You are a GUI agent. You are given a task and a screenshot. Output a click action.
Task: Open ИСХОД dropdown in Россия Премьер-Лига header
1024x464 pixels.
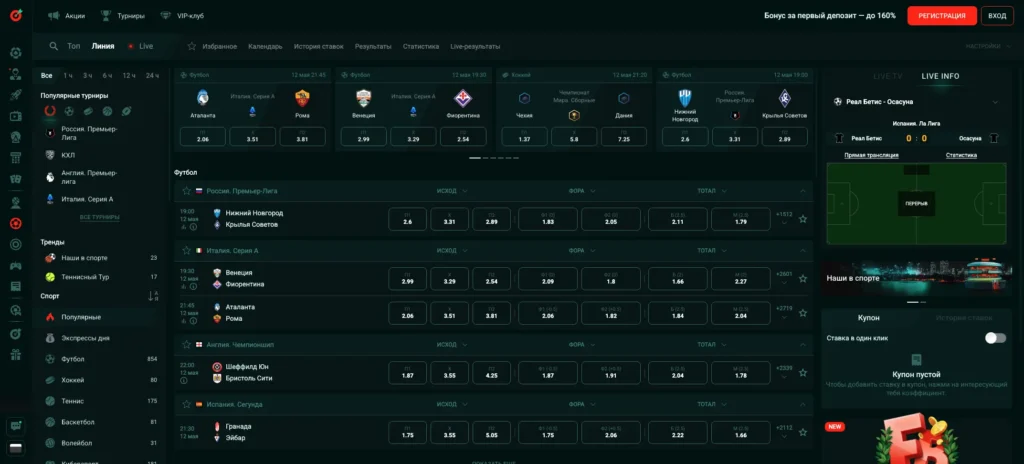coord(452,190)
